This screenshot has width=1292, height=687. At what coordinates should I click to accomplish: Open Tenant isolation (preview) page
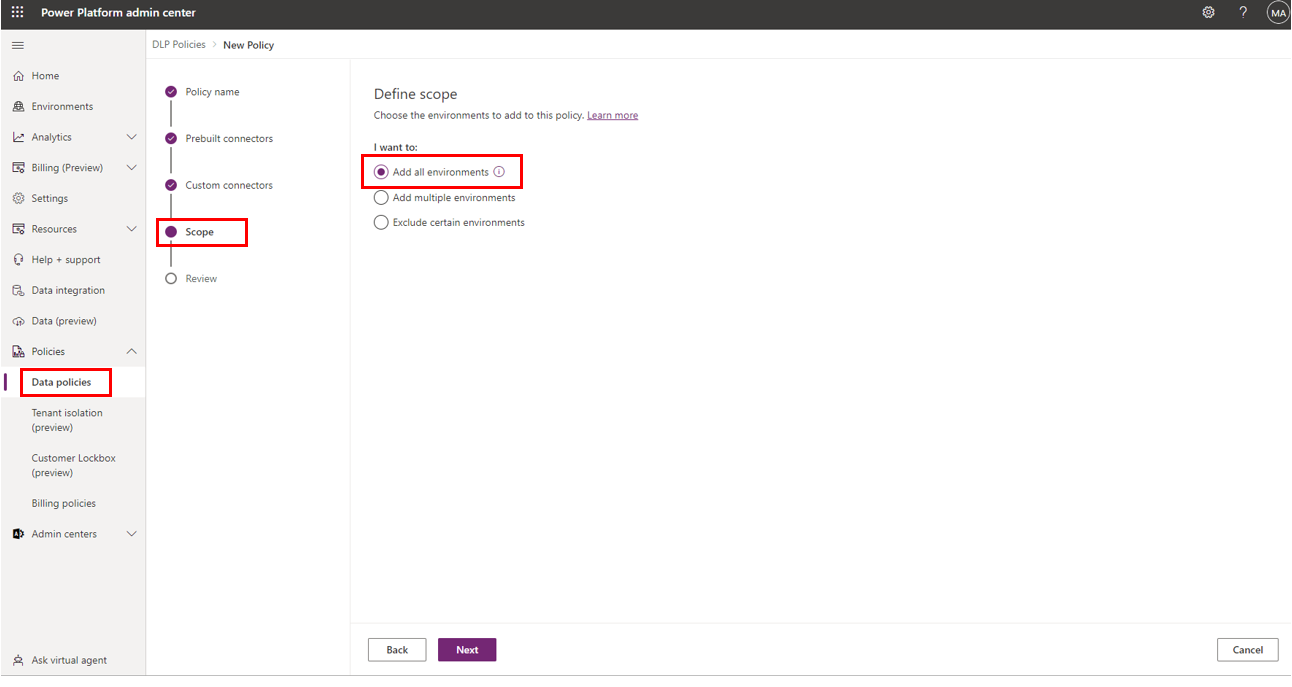(67, 420)
